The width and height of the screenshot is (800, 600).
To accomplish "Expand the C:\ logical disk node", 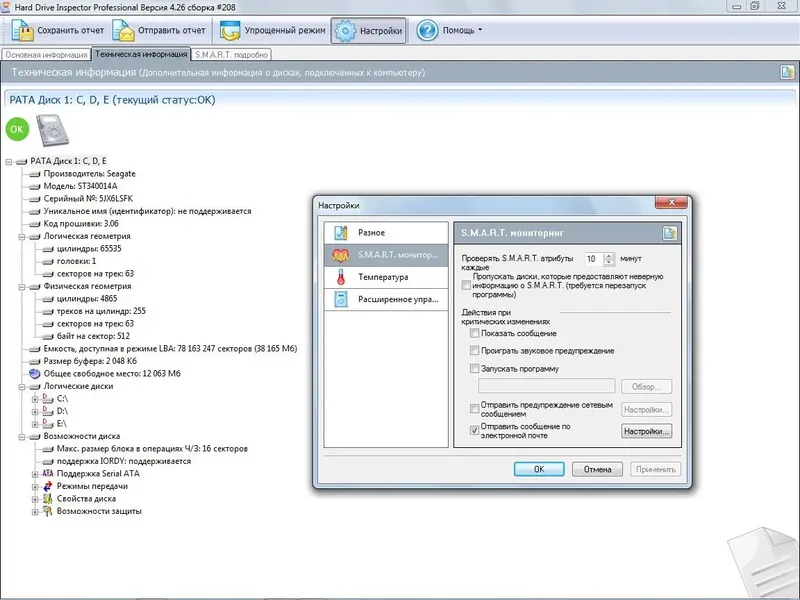I will [x=35, y=399].
